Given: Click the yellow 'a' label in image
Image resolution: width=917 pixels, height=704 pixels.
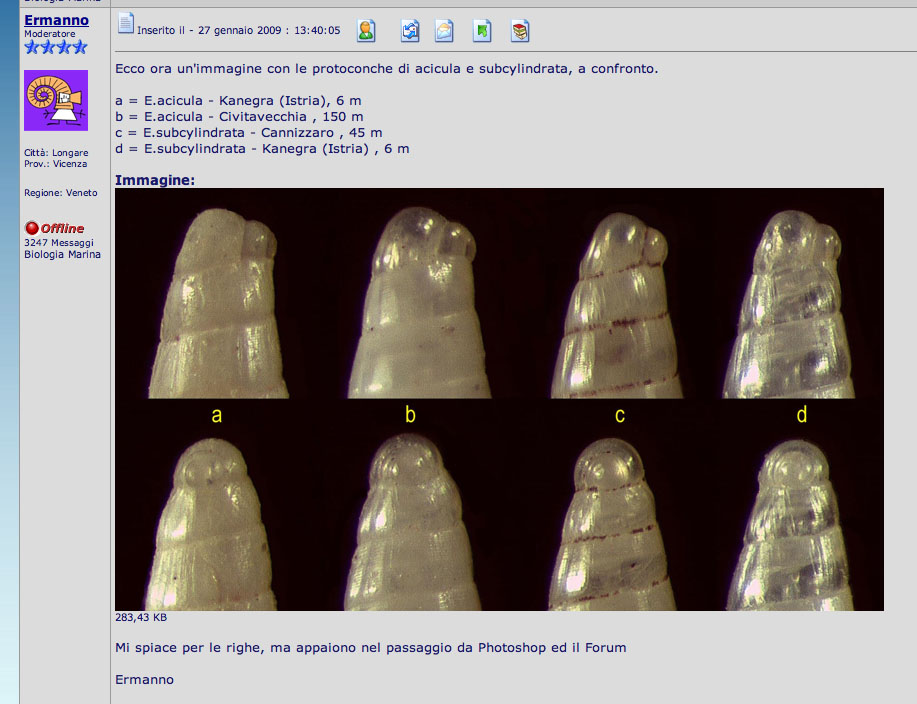Looking at the screenshot, I should pyautogui.click(x=216, y=416).
